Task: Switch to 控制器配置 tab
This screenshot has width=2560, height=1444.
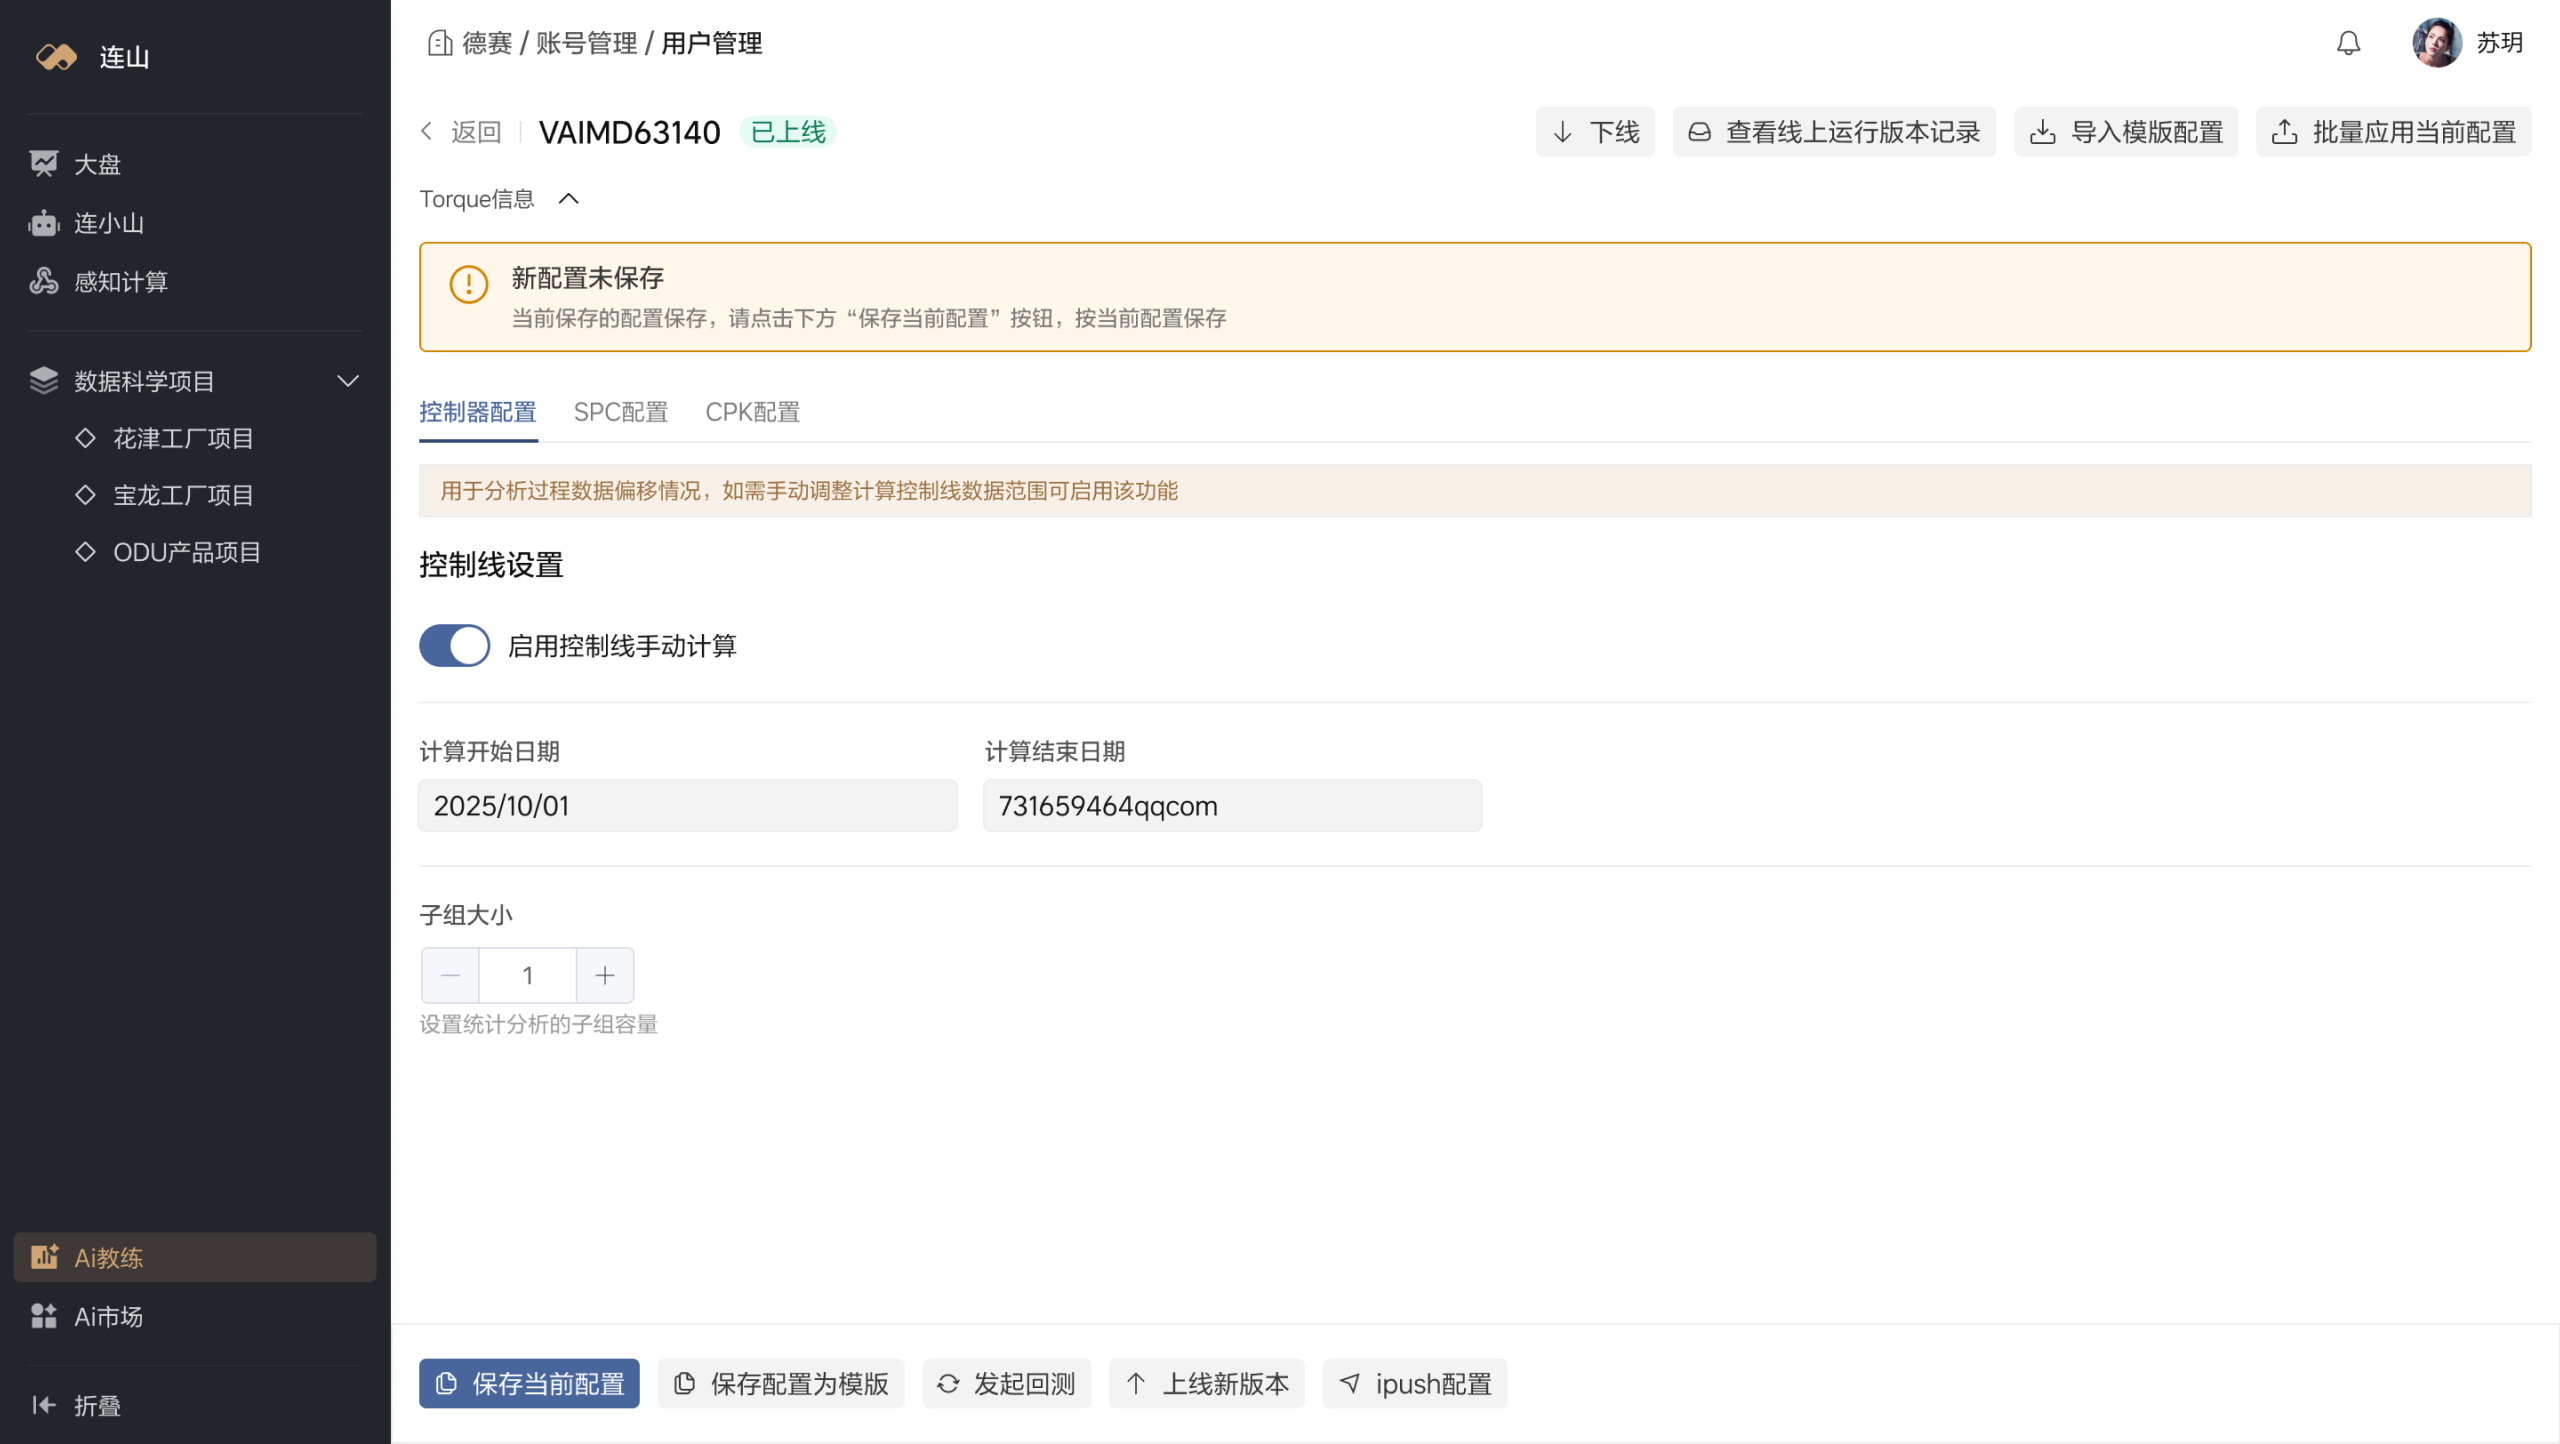Action: (x=478, y=412)
